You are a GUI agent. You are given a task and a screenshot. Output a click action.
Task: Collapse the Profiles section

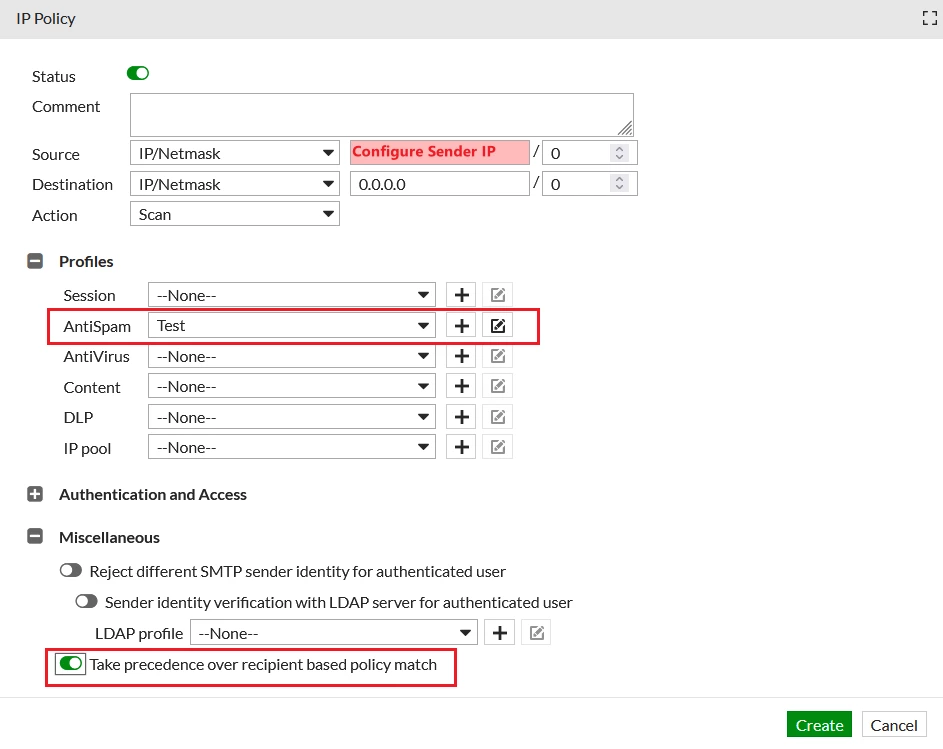pyautogui.click(x=35, y=261)
